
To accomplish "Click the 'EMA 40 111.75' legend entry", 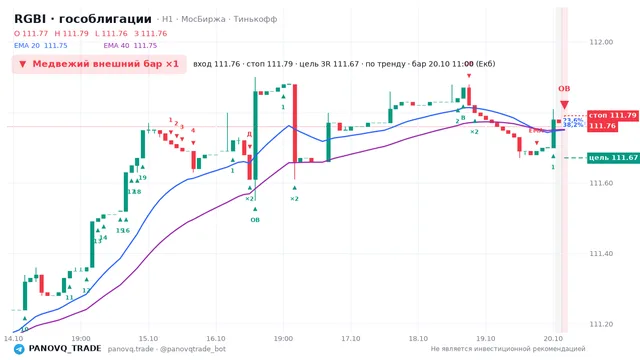I will click(130, 45).
